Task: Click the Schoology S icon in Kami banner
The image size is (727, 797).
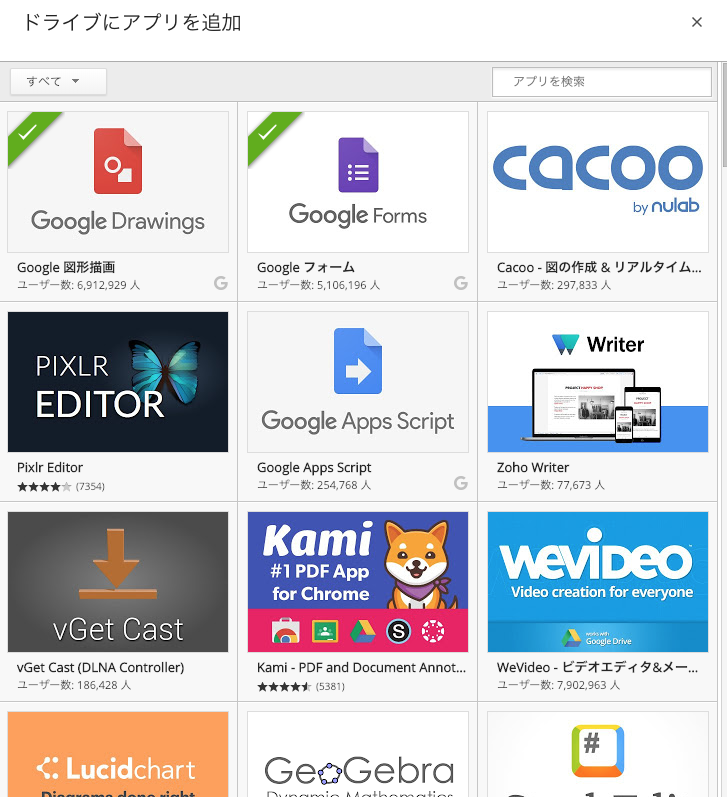Action: click(x=399, y=631)
